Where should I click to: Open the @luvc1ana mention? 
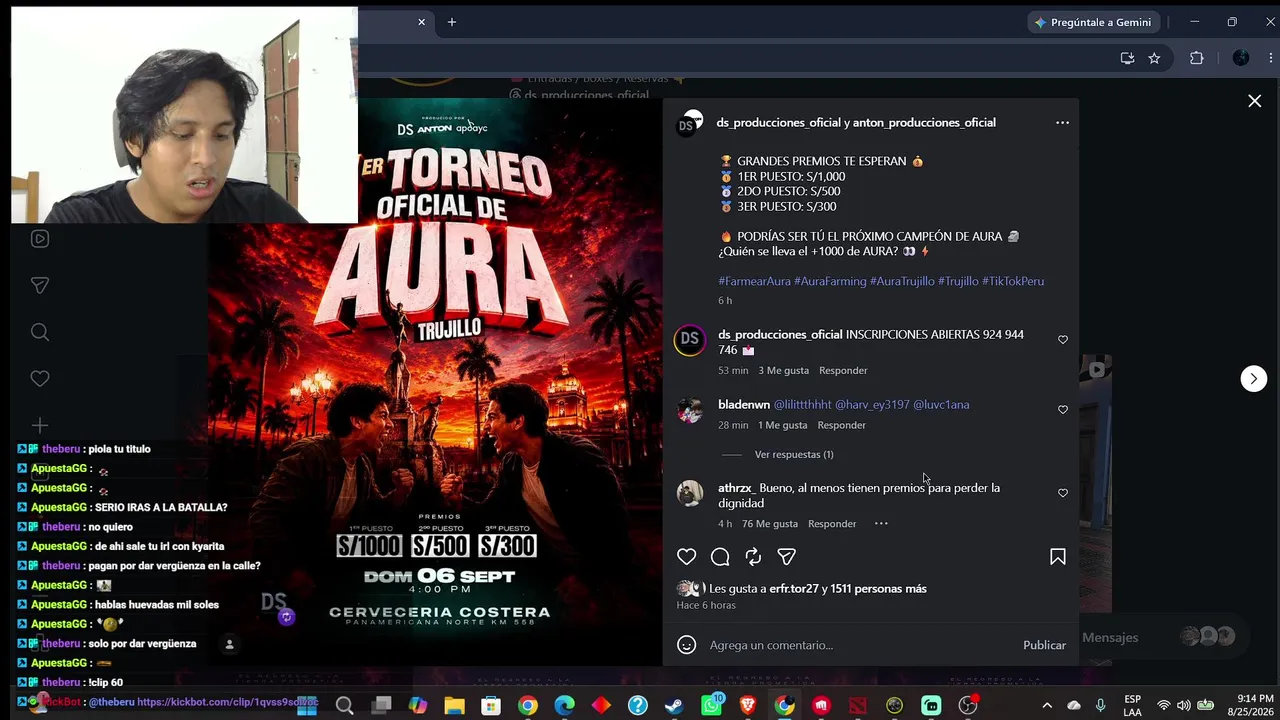941,405
